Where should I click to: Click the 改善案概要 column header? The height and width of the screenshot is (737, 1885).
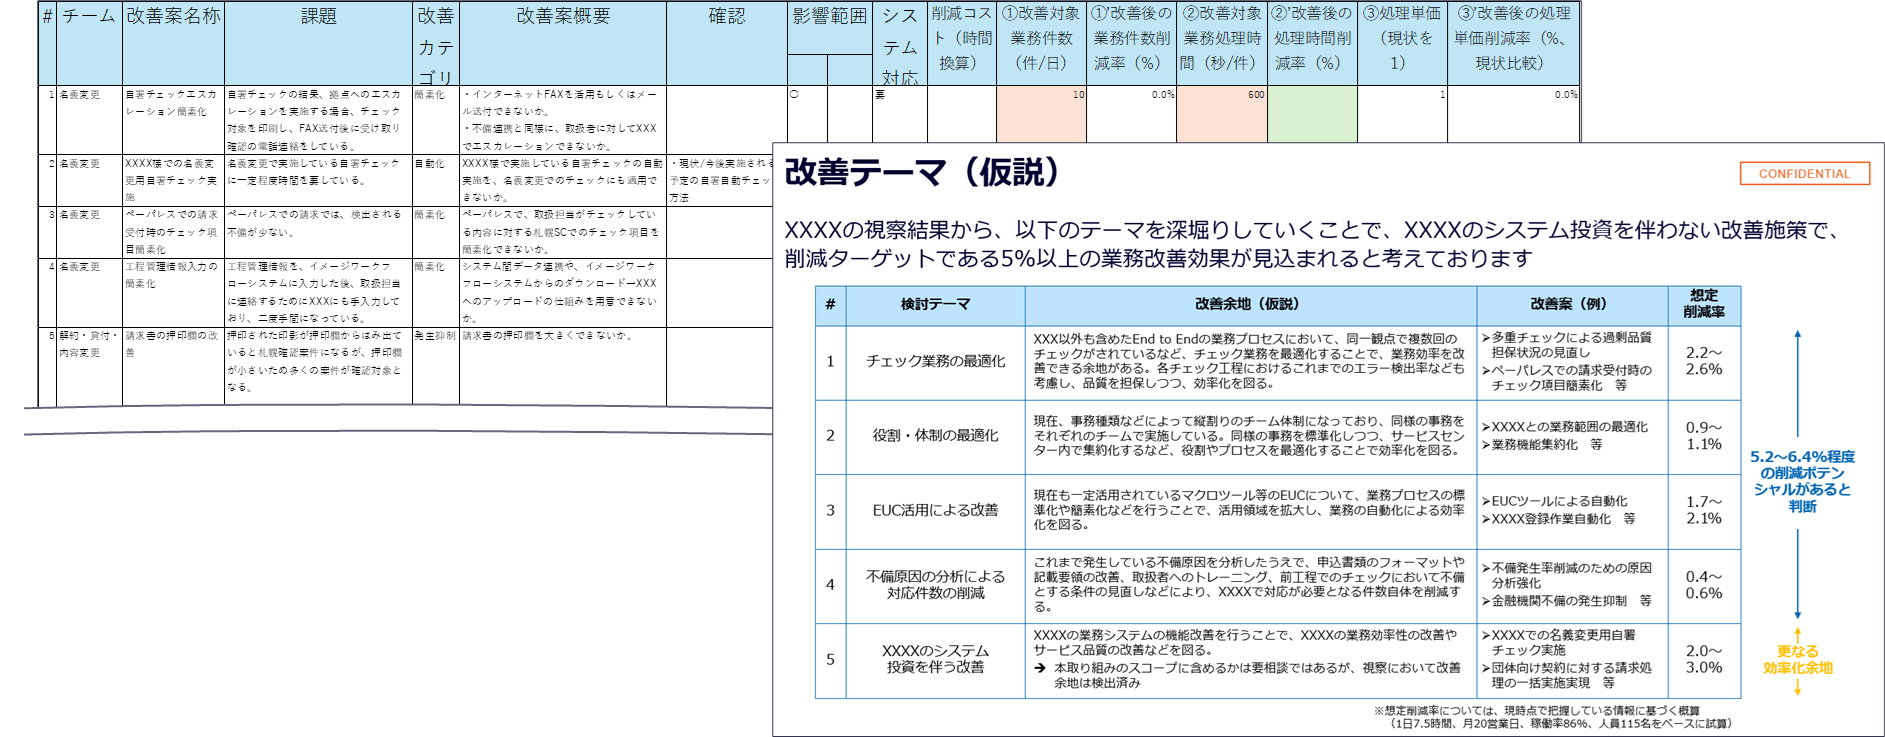coord(562,43)
